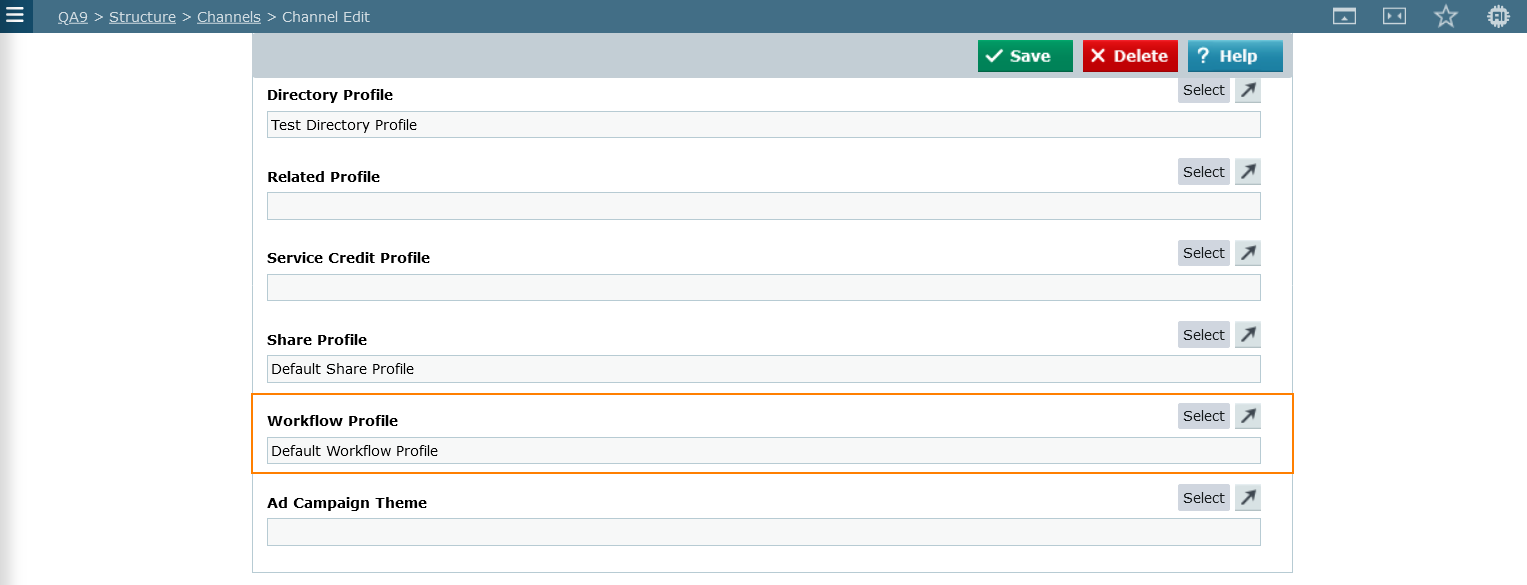
Task: Click the star favorites icon
Action: pos(1446,16)
